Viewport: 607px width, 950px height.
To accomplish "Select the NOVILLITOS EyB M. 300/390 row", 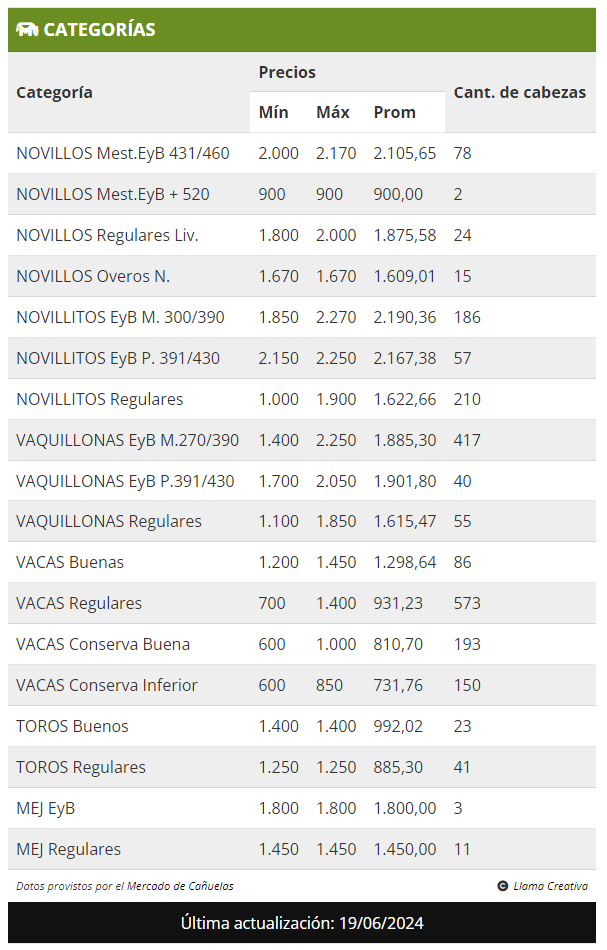I will click(x=302, y=317).
